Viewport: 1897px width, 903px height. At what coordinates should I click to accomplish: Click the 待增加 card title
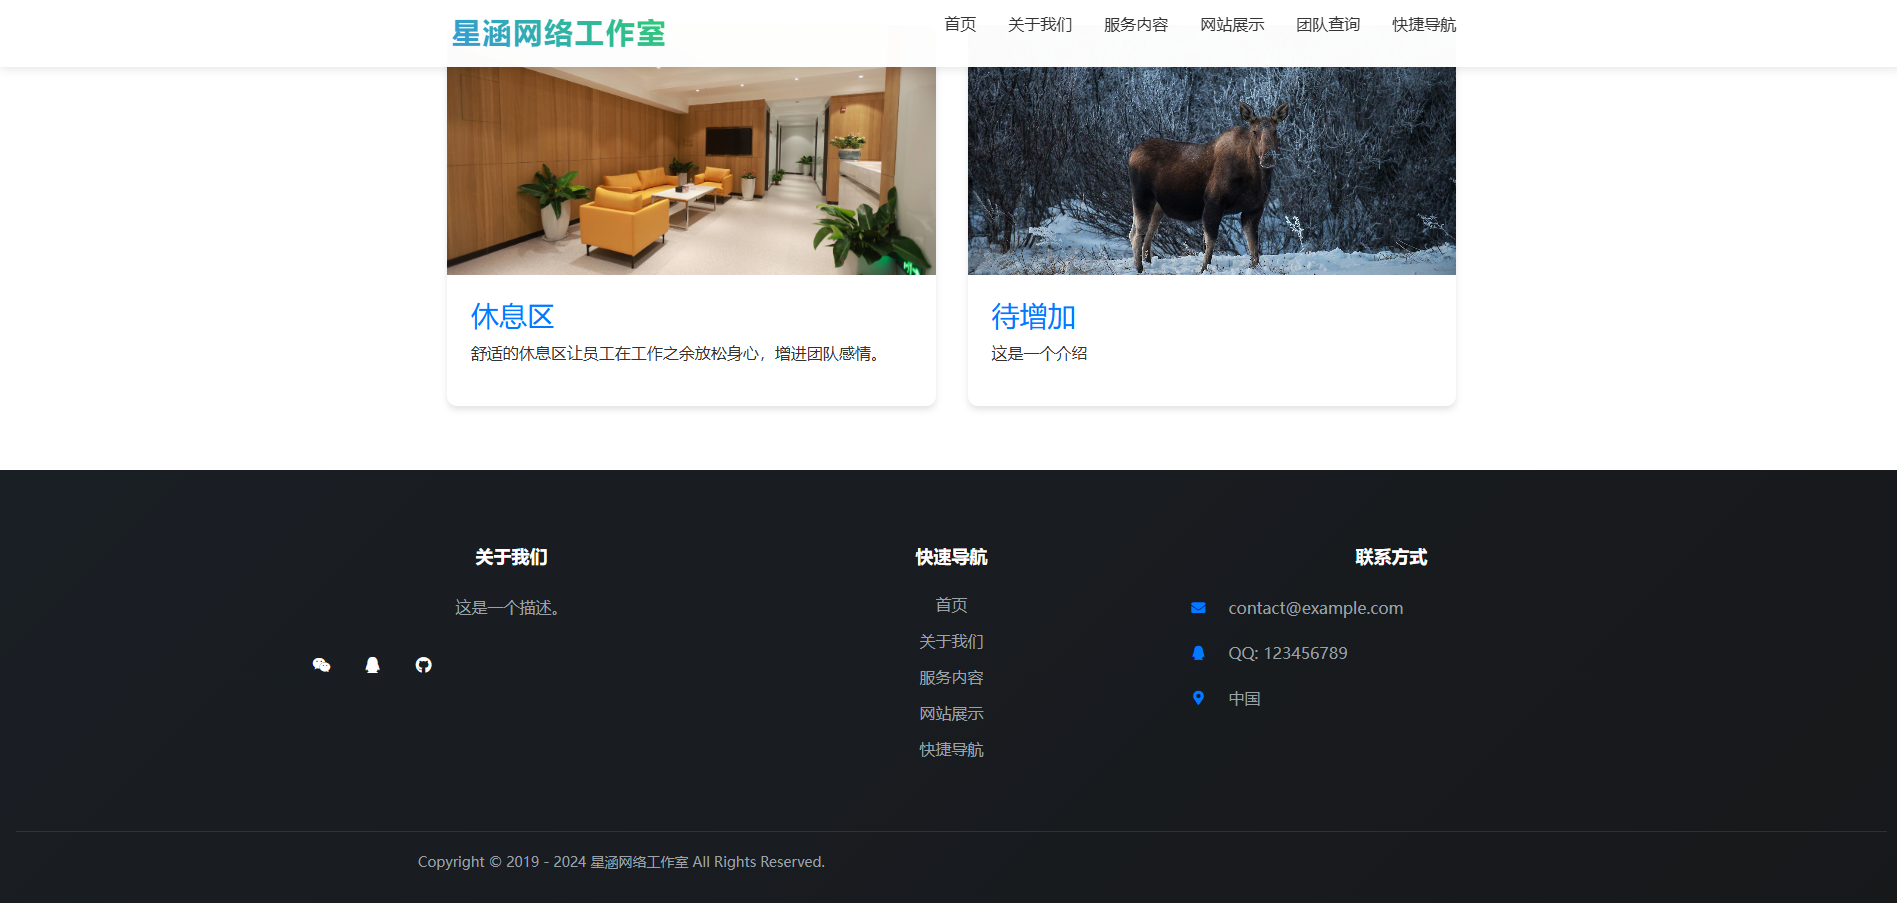[1033, 317]
